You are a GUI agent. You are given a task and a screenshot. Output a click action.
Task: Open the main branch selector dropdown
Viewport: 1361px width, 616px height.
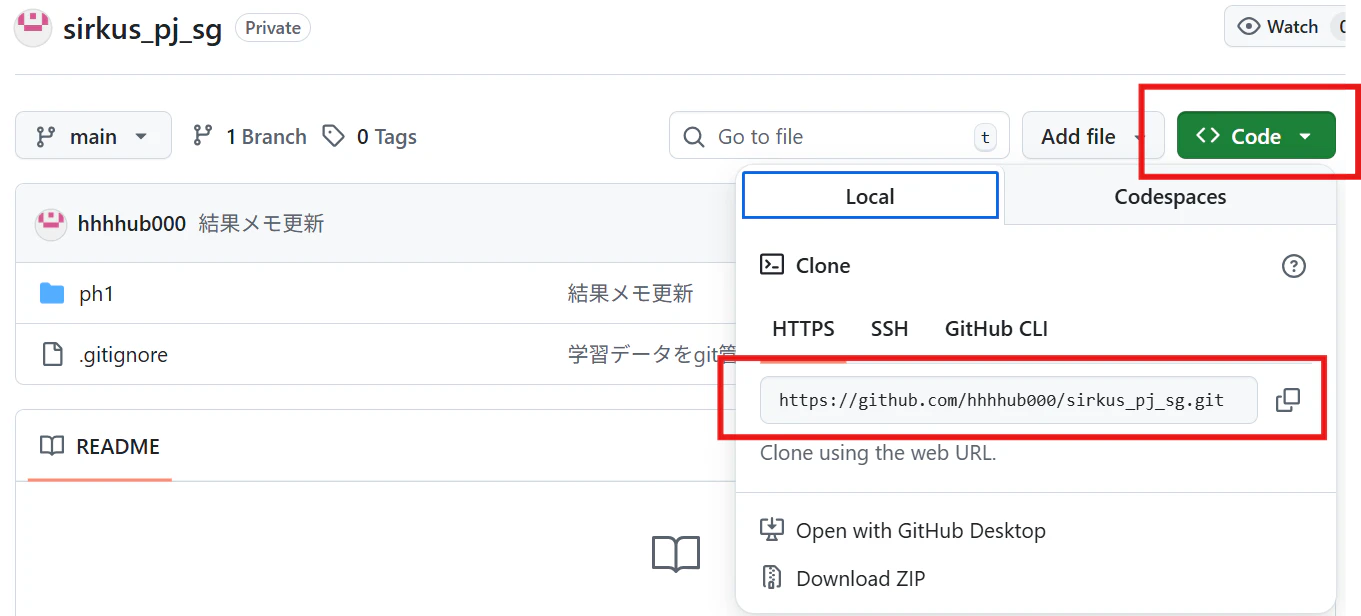(x=93, y=135)
